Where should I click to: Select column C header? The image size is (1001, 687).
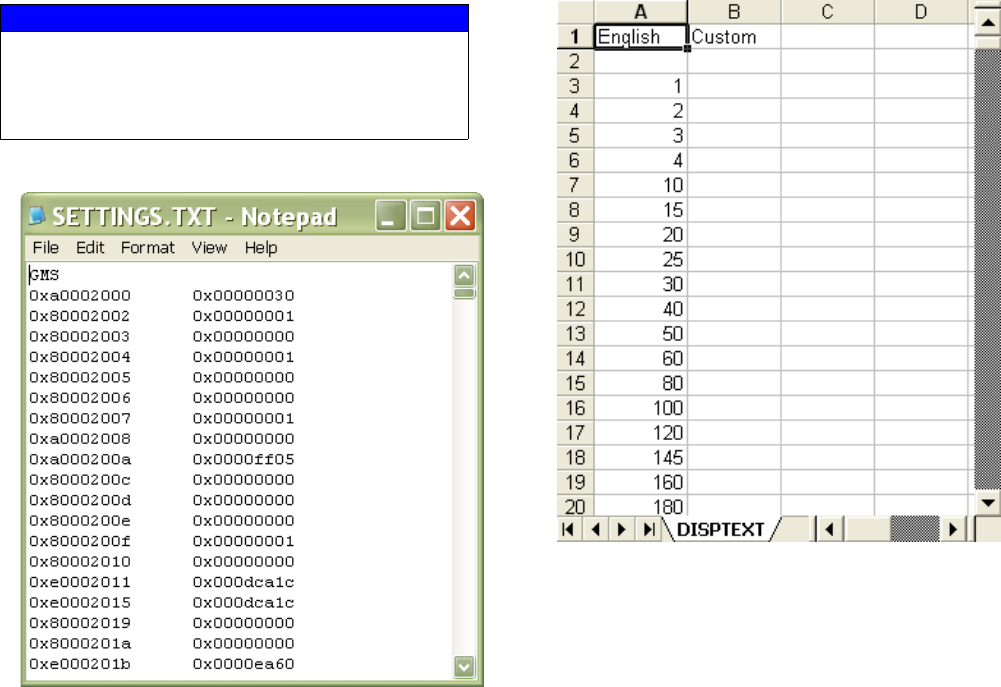point(827,11)
